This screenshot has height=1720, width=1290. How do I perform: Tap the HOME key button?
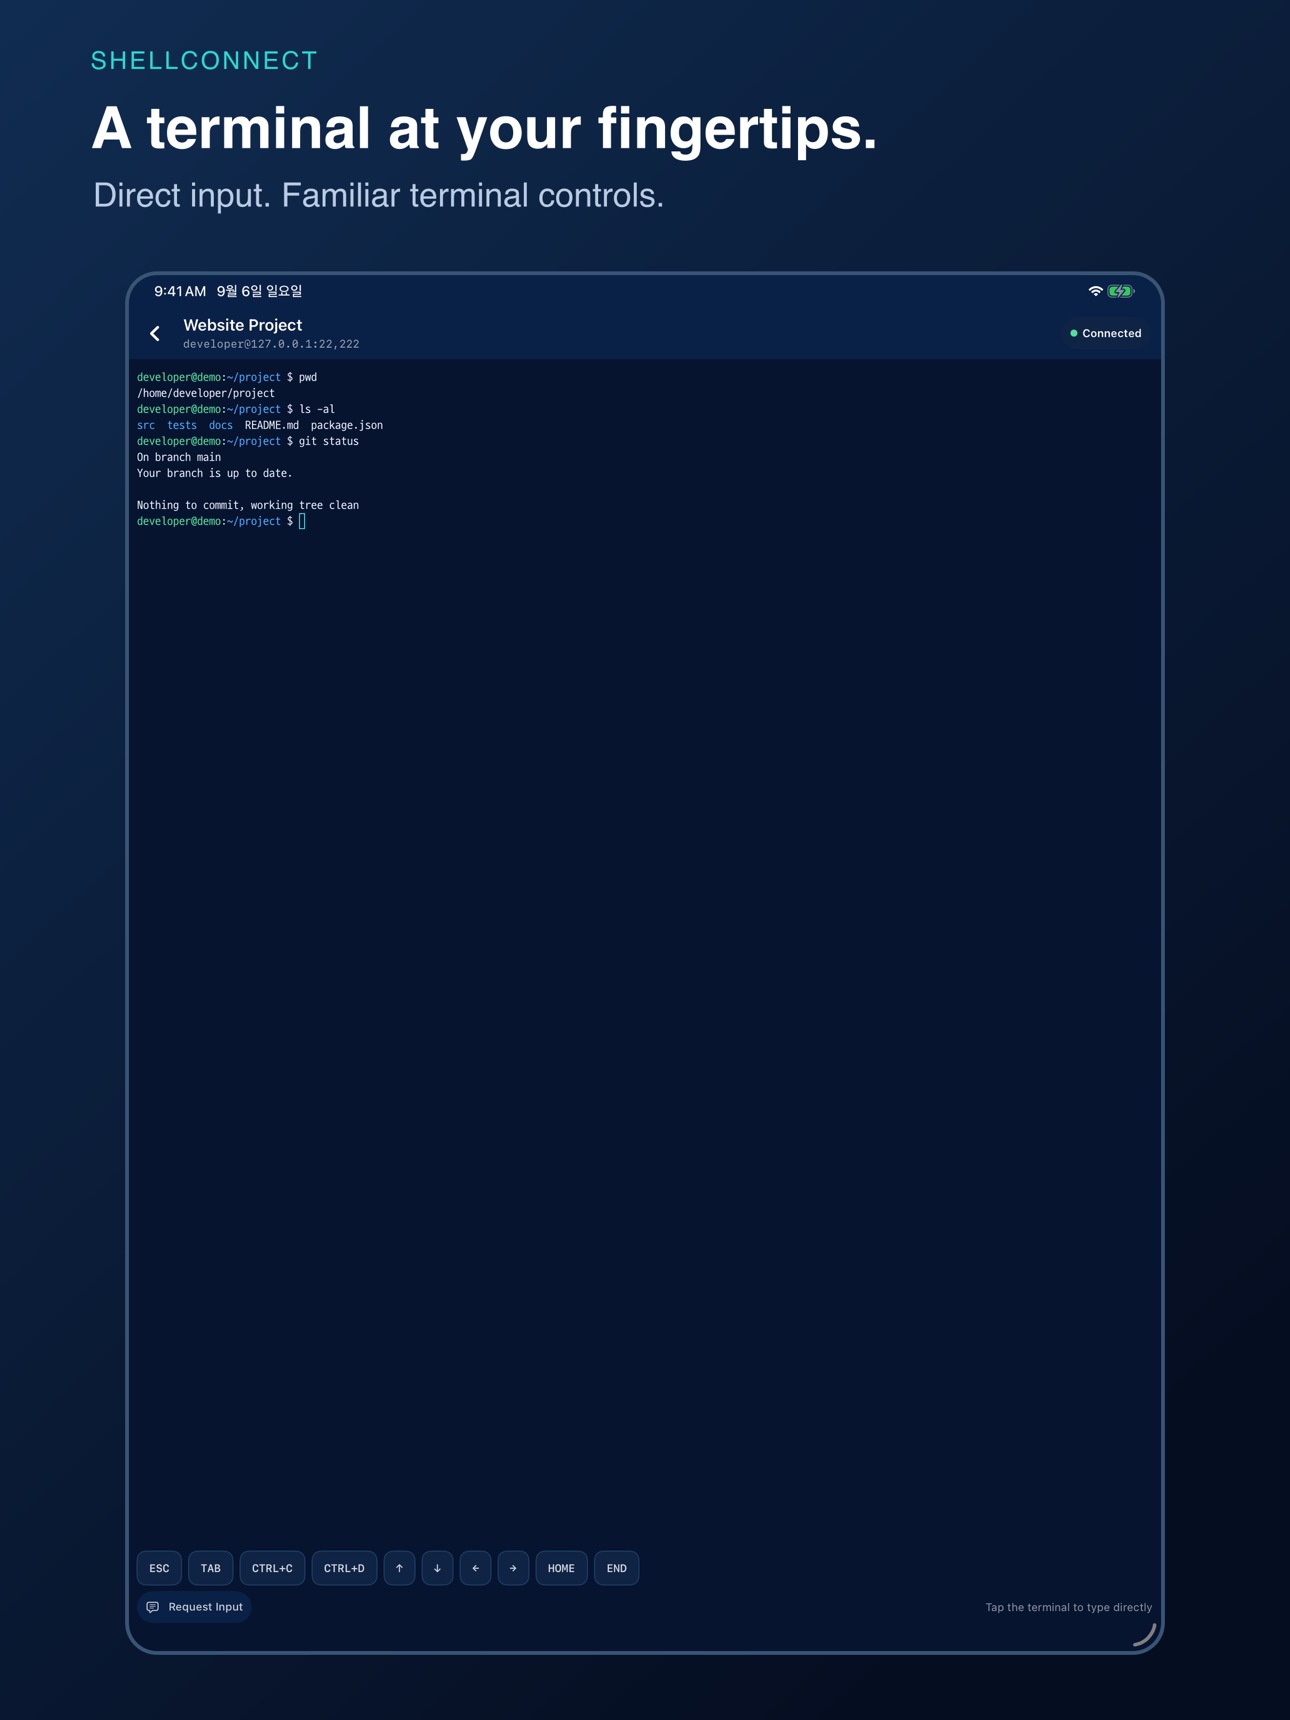561,1568
